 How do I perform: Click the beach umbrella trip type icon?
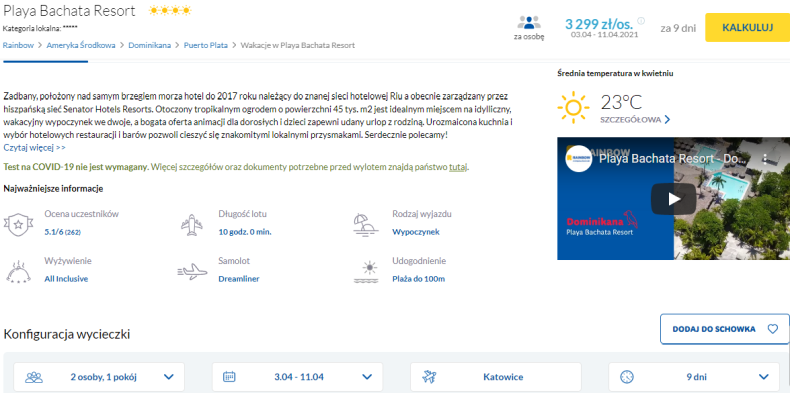[x=365, y=225]
